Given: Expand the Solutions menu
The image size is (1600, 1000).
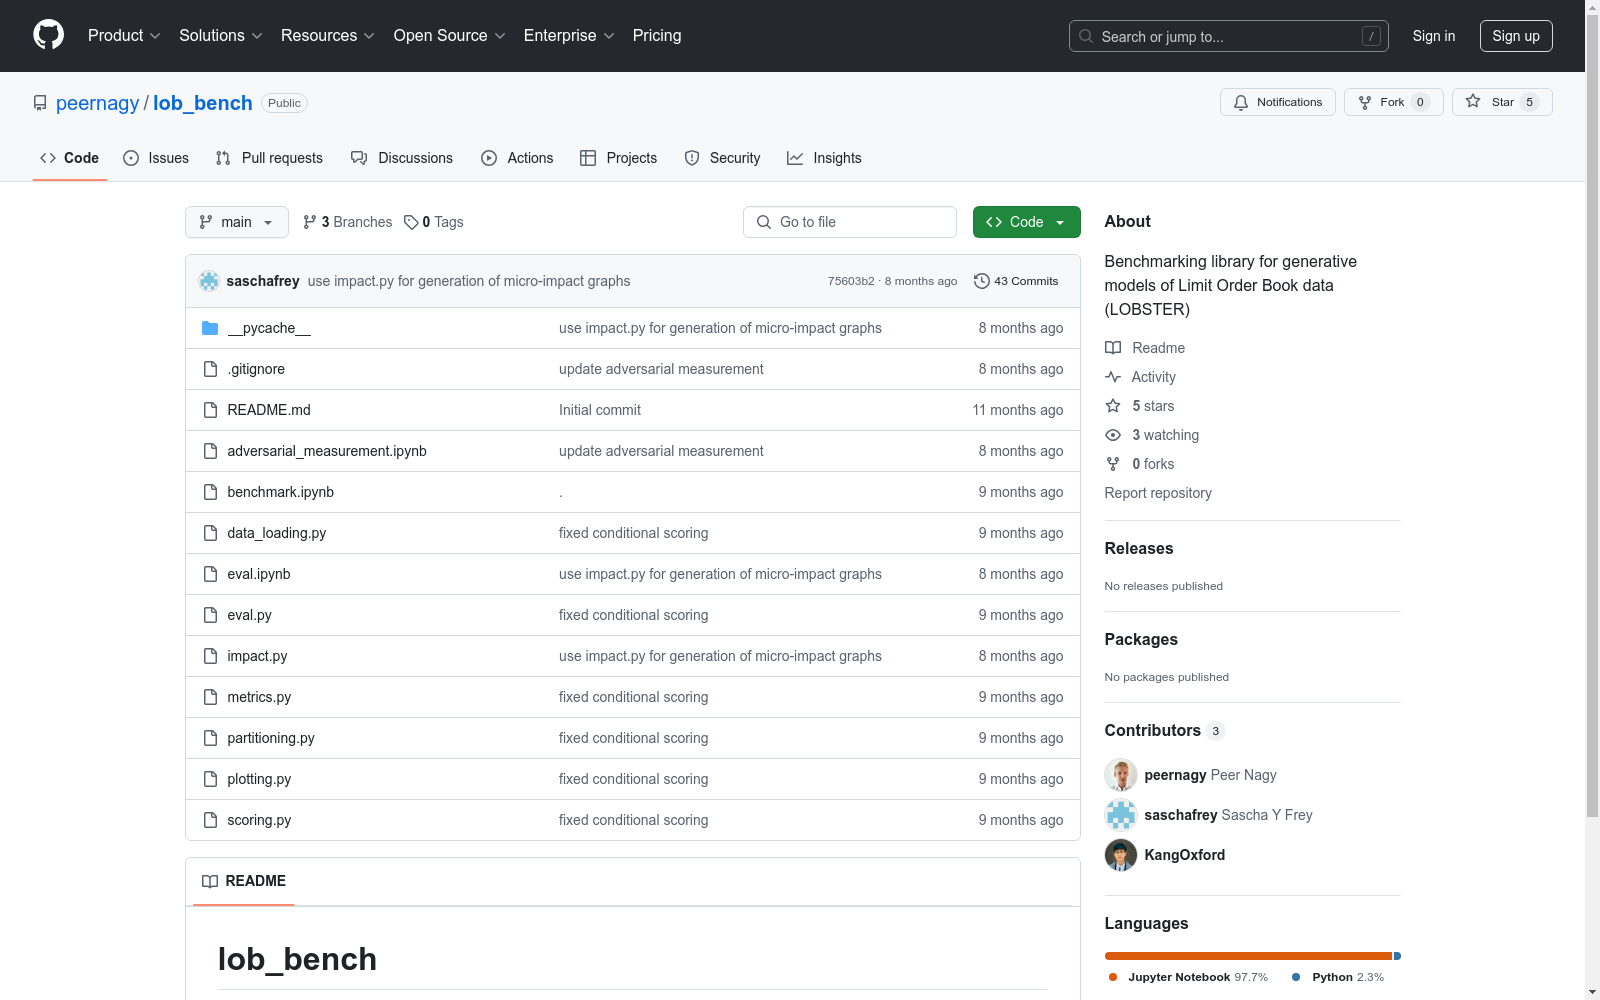Looking at the screenshot, I should 221,35.
